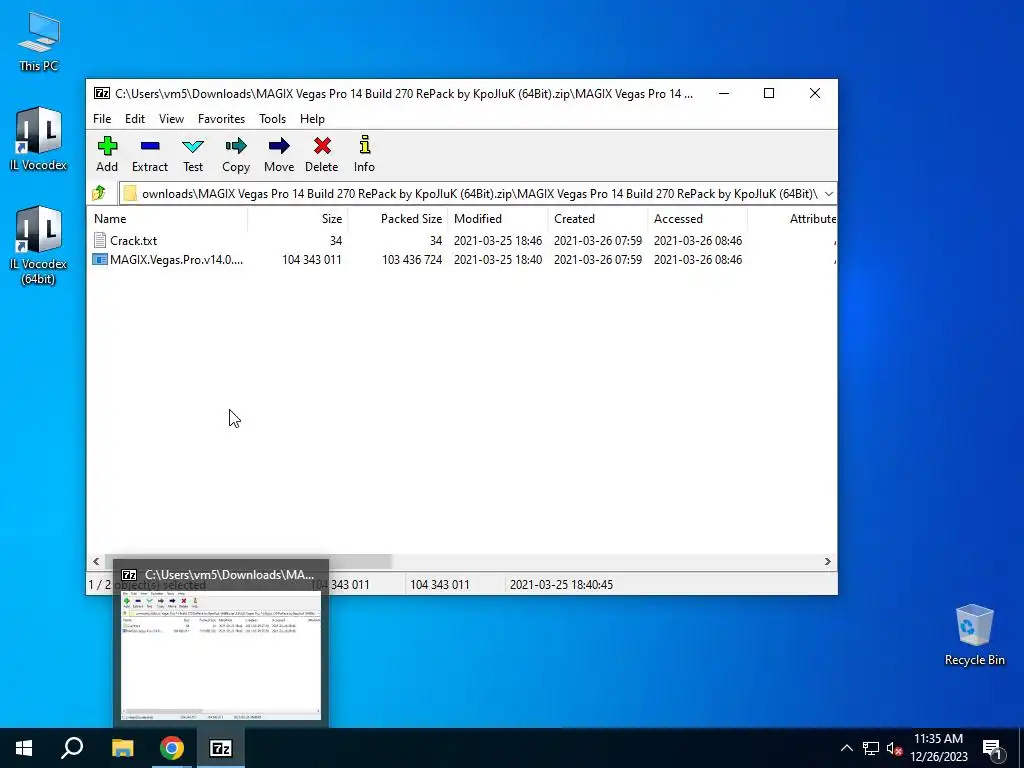Screen dimensions: 1024x768
Task: Click the archive path address field
Action: coord(479,194)
